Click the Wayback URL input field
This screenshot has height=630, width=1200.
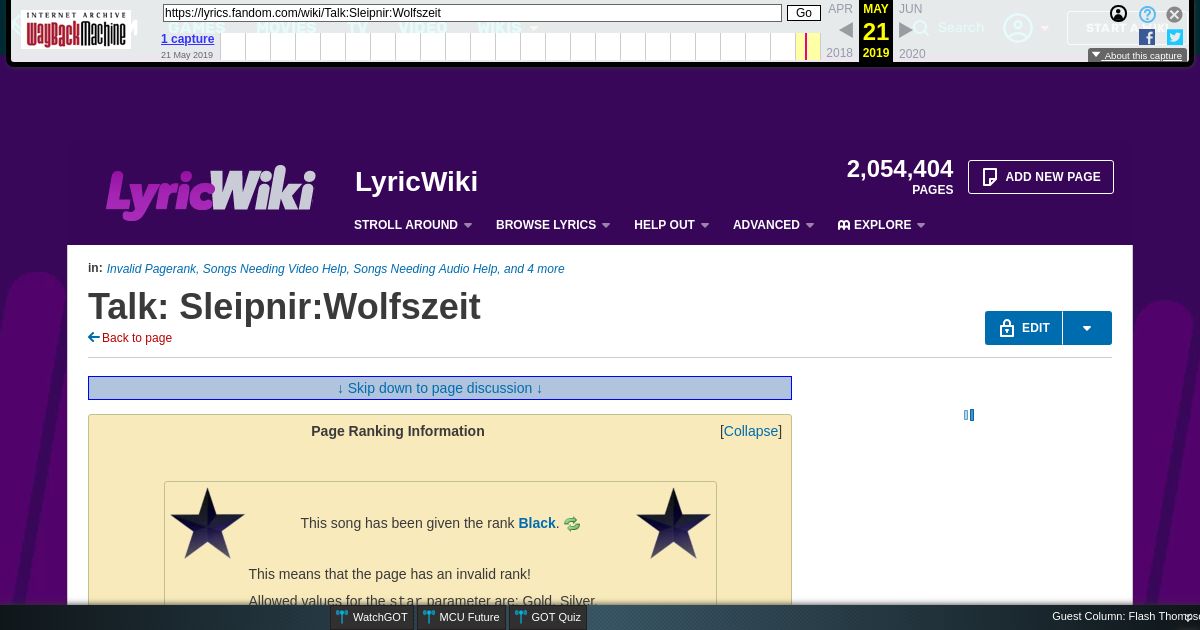point(472,13)
